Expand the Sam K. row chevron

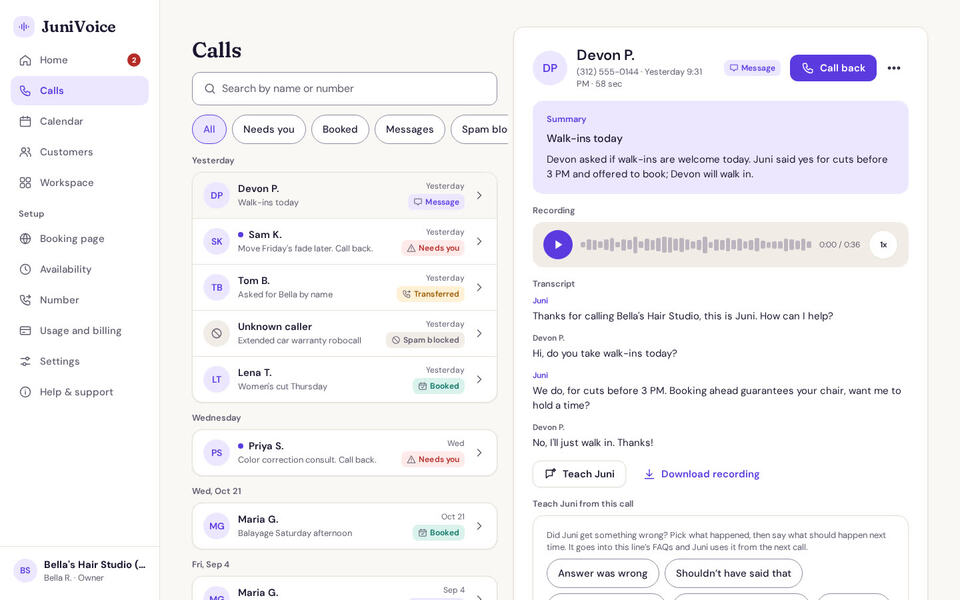[479, 241]
